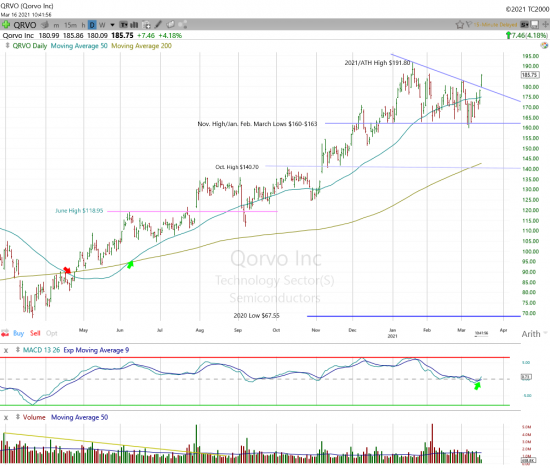550x468 pixels.
Task: Switch to the 15m timeframe
Action: tap(70, 25)
